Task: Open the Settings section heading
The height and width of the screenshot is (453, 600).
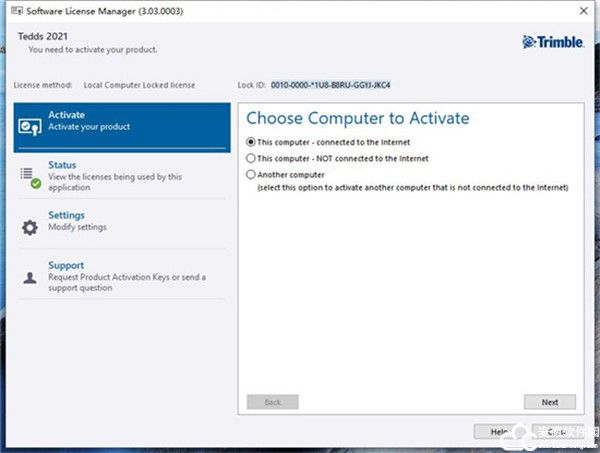Action: tap(66, 215)
